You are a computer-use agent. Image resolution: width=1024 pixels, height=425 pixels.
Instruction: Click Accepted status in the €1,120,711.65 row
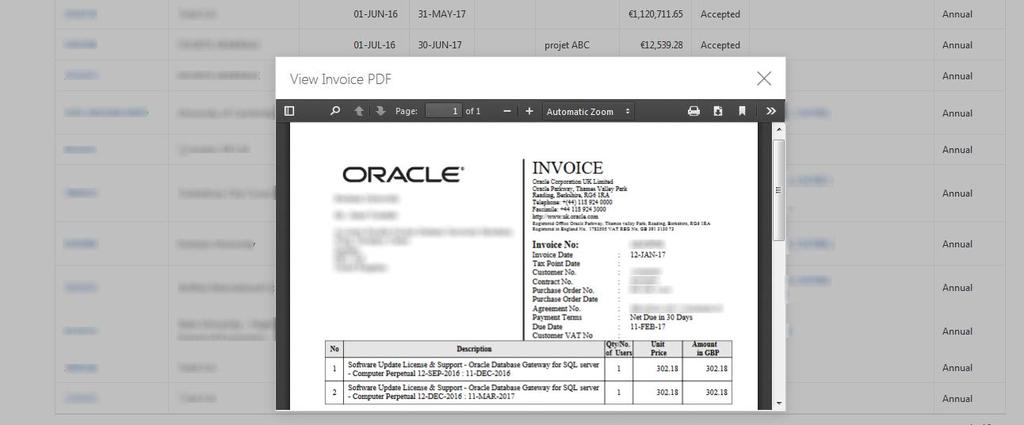point(720,14)
